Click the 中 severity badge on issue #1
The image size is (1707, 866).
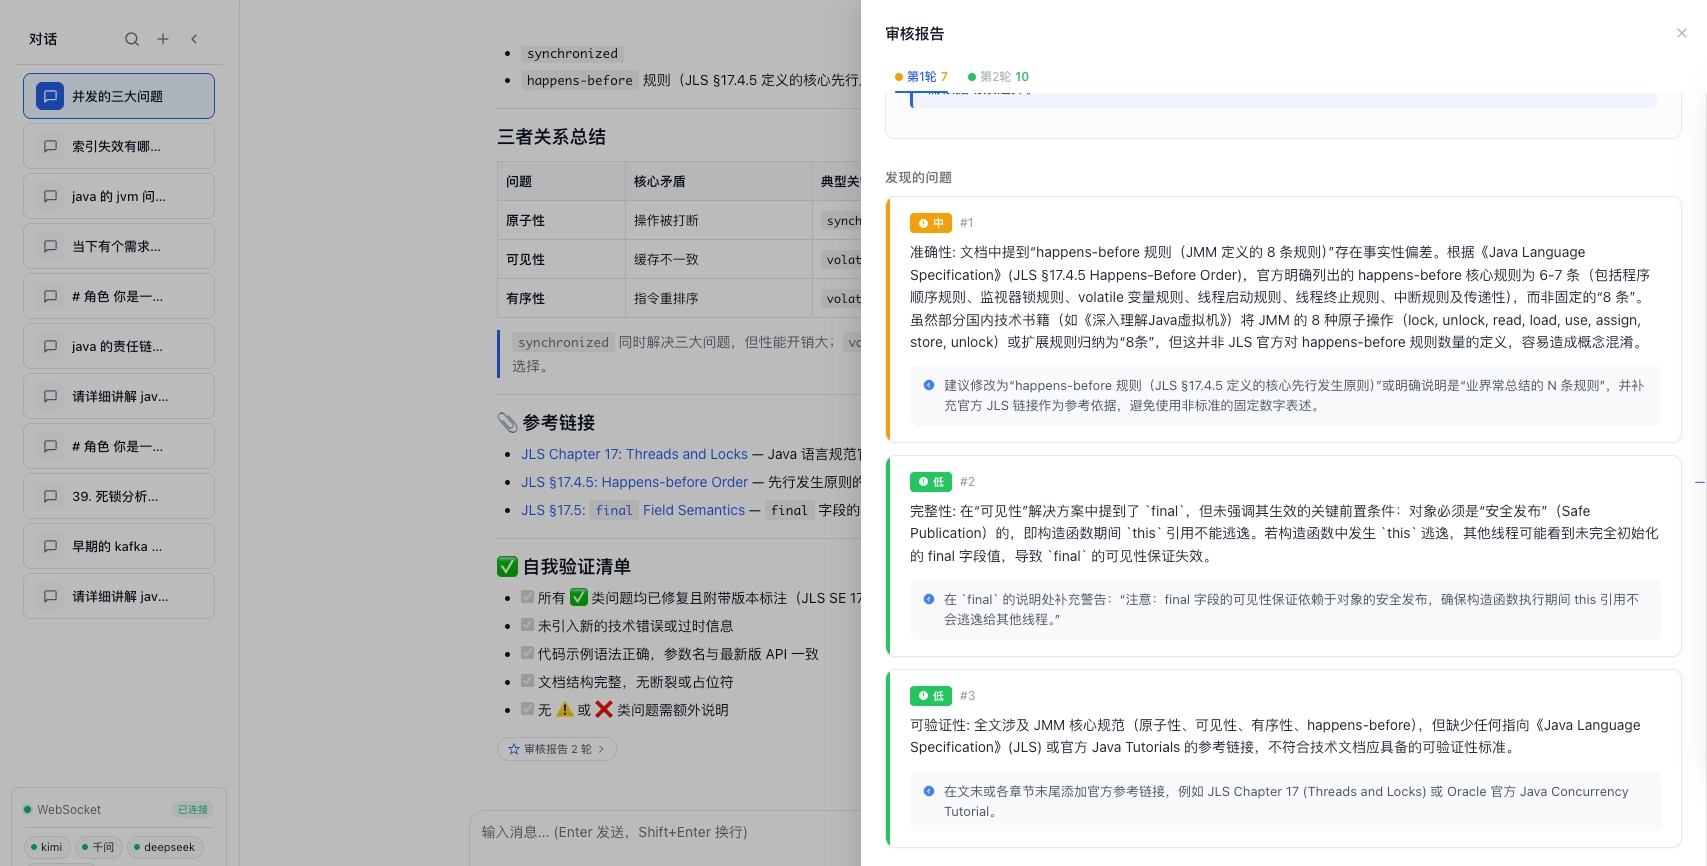click(x=930, y=223)
